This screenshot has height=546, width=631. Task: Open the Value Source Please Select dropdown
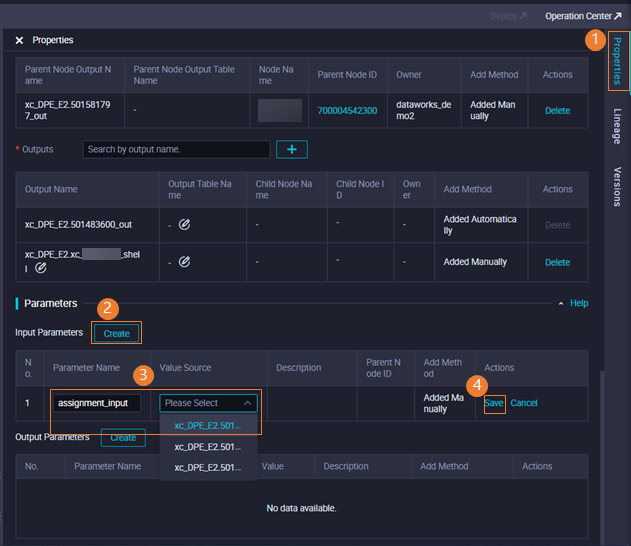click(x=209, y=403)
